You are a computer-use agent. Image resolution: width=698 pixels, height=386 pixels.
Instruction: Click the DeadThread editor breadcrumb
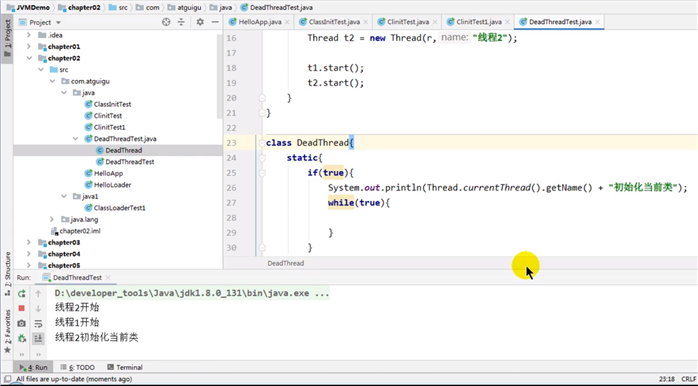(x=286, y=263)
